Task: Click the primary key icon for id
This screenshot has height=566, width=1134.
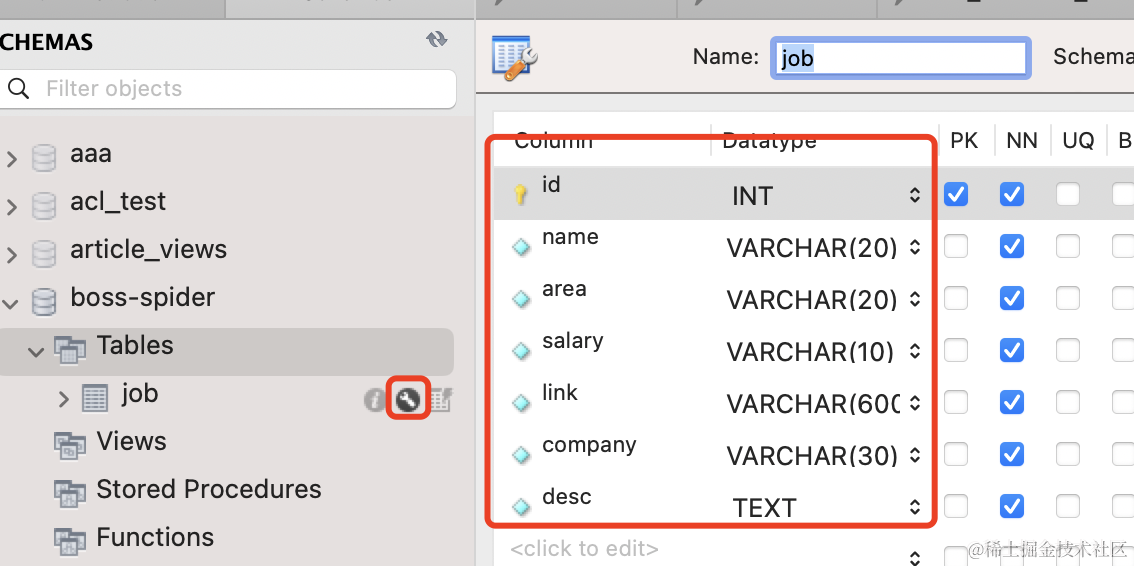Action: [x=520, y=195]
